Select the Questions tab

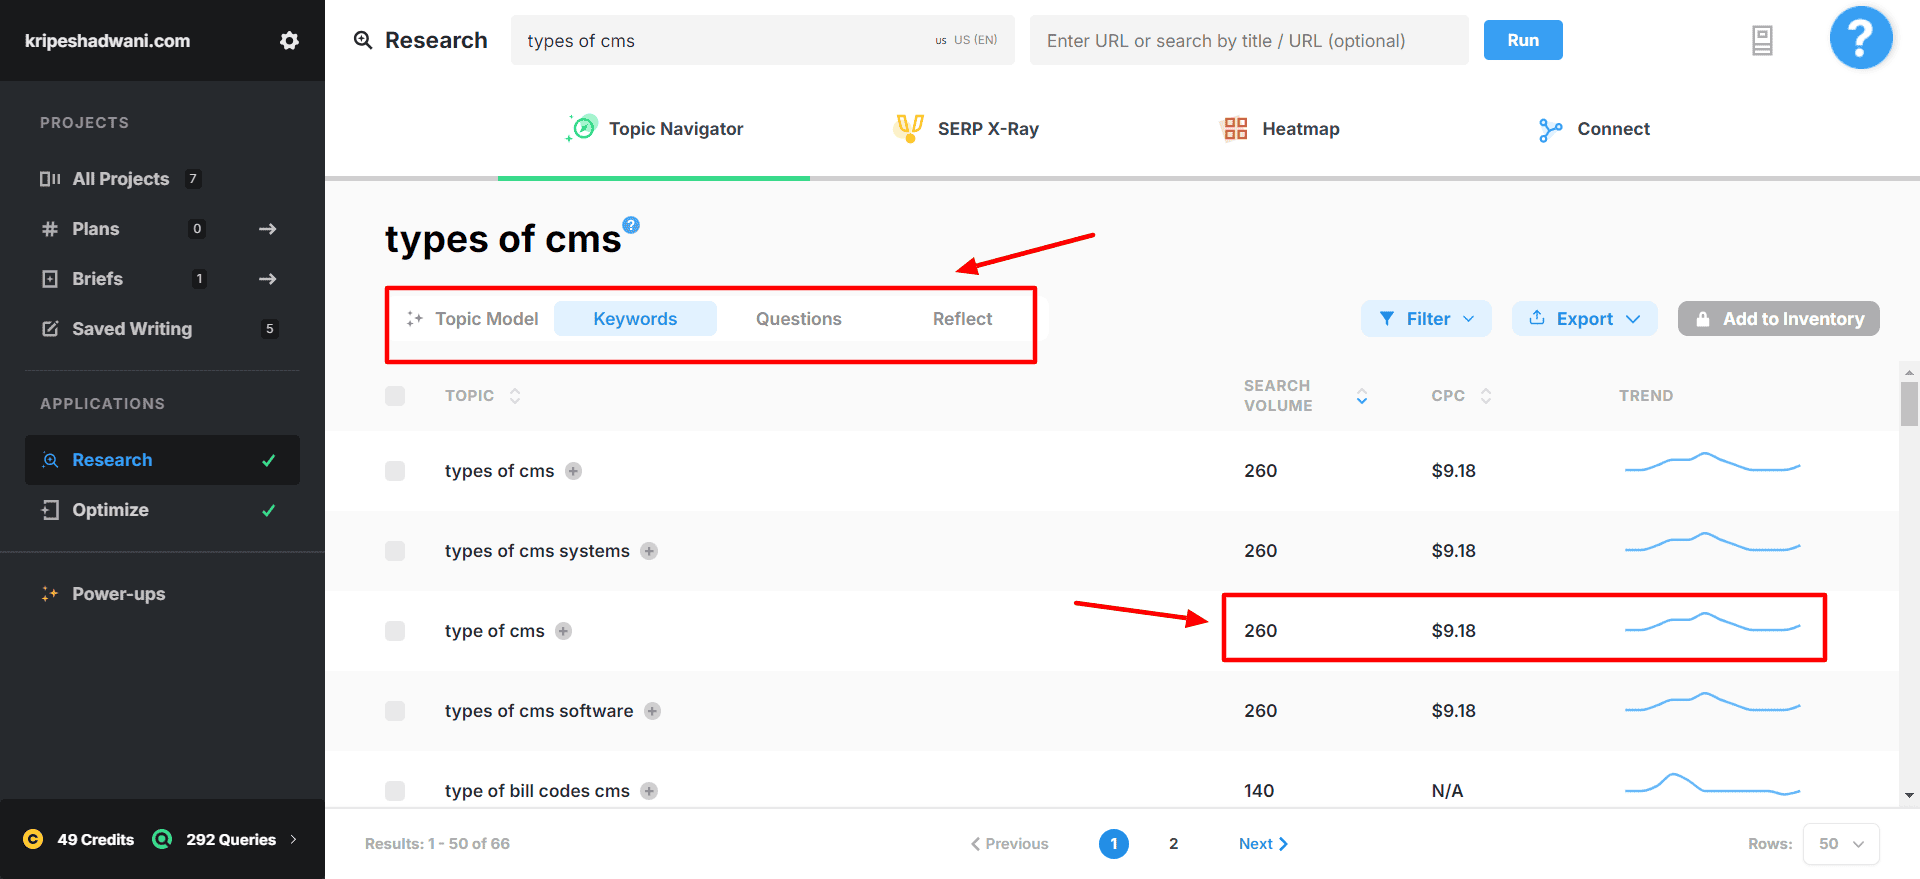(798, 319)
